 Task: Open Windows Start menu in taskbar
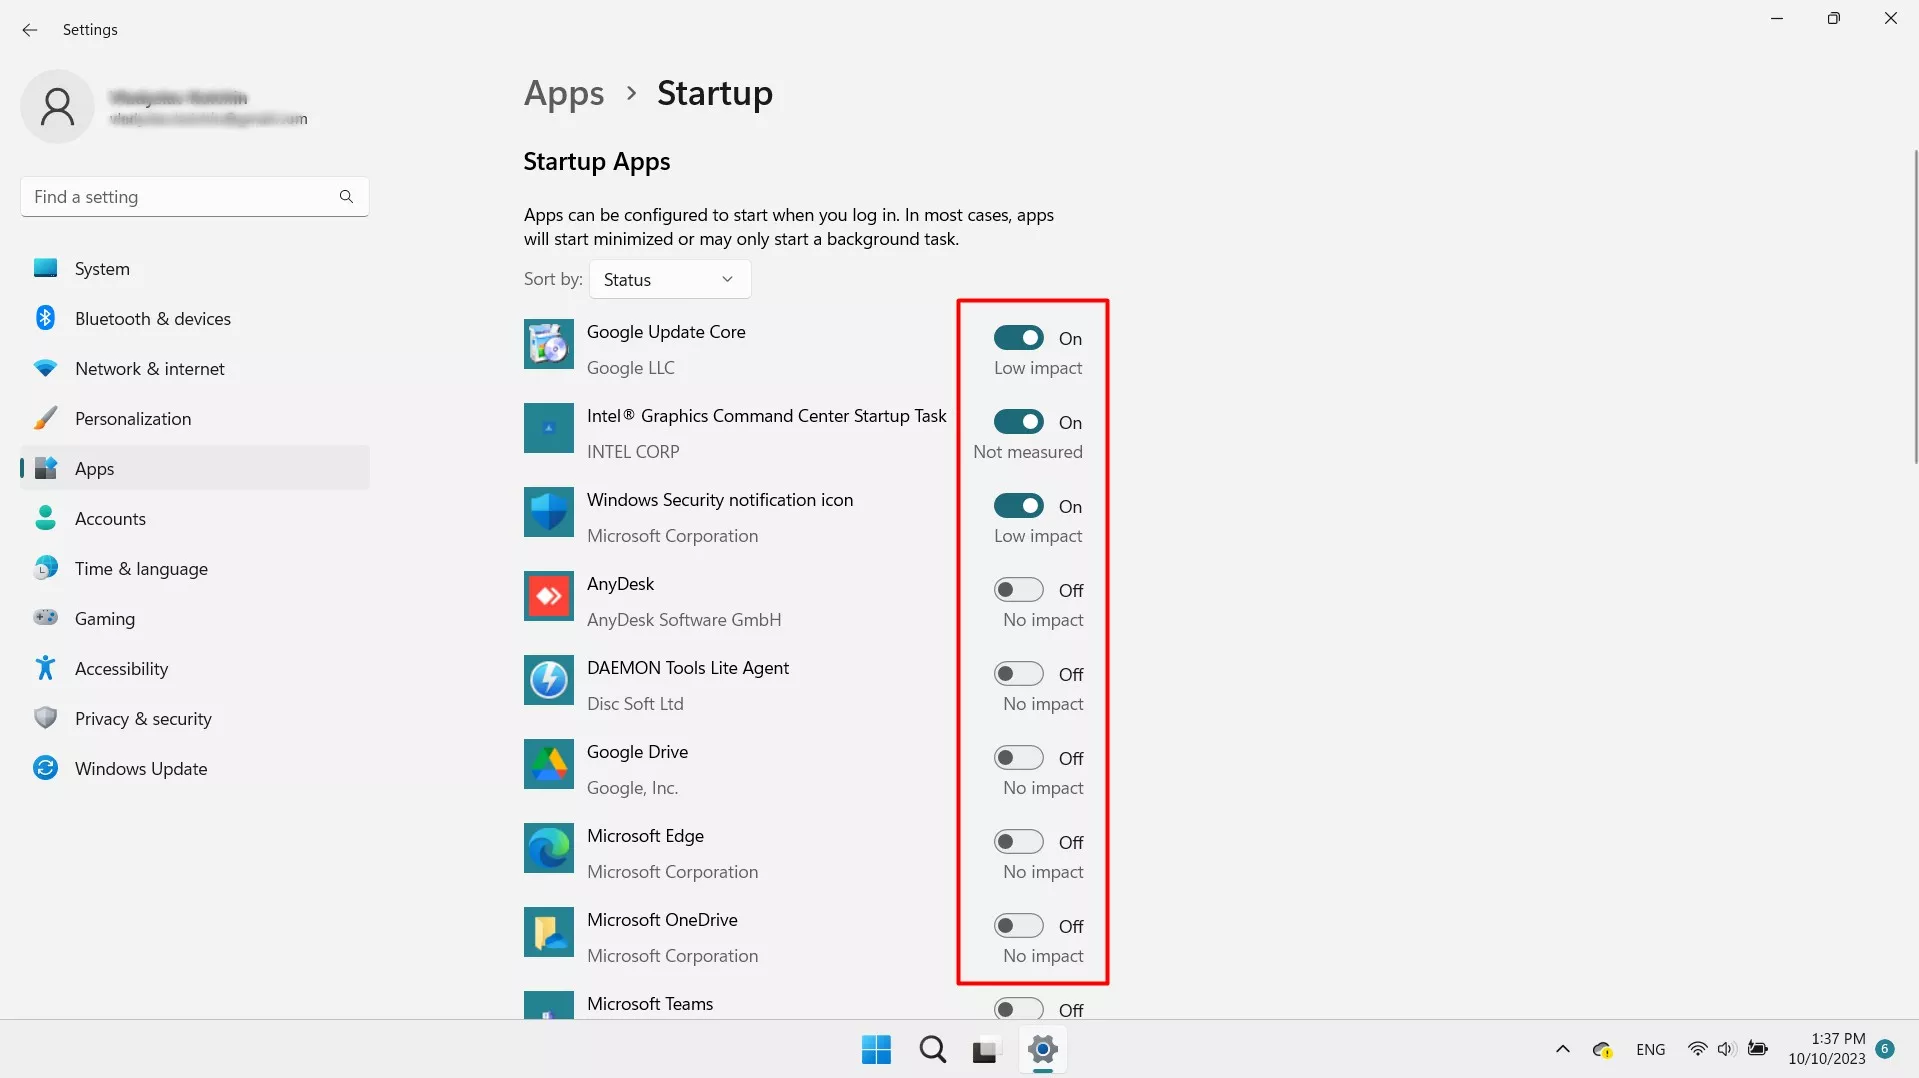[876, 1050]
